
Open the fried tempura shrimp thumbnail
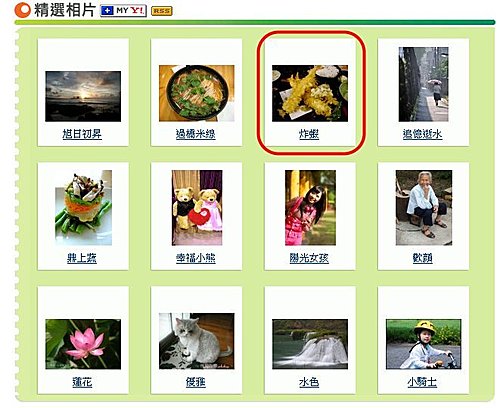(x=310, y=93)
